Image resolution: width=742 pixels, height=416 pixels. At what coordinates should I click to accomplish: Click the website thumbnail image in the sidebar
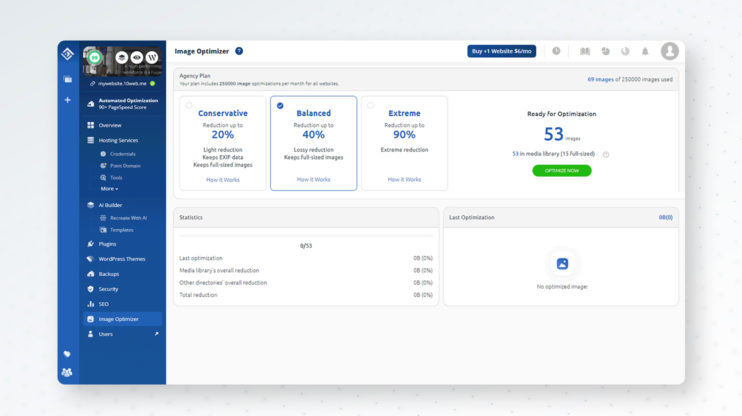coord(123,62)
